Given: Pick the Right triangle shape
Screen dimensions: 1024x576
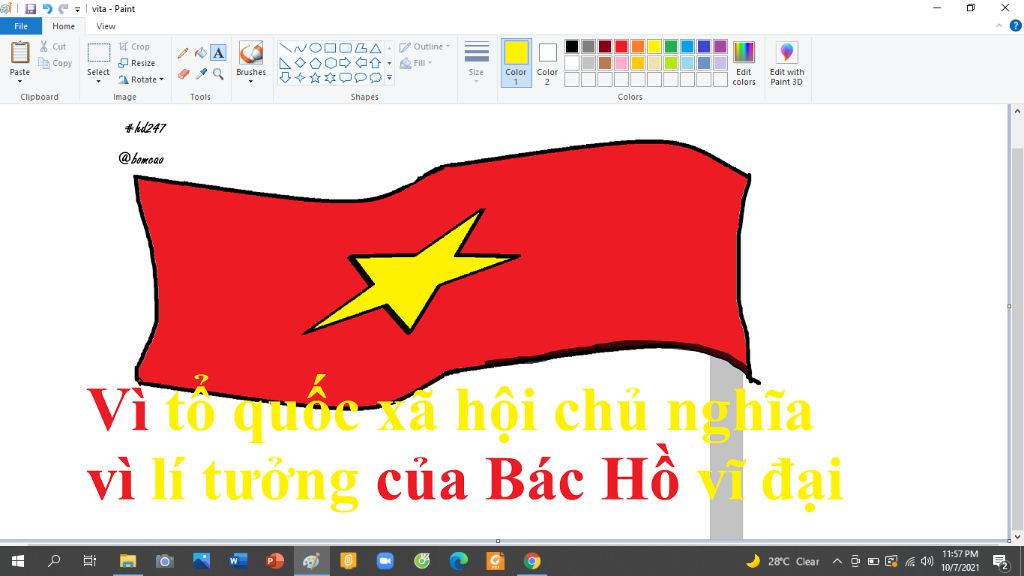Looking at the screenshot, I should point(285,63).
